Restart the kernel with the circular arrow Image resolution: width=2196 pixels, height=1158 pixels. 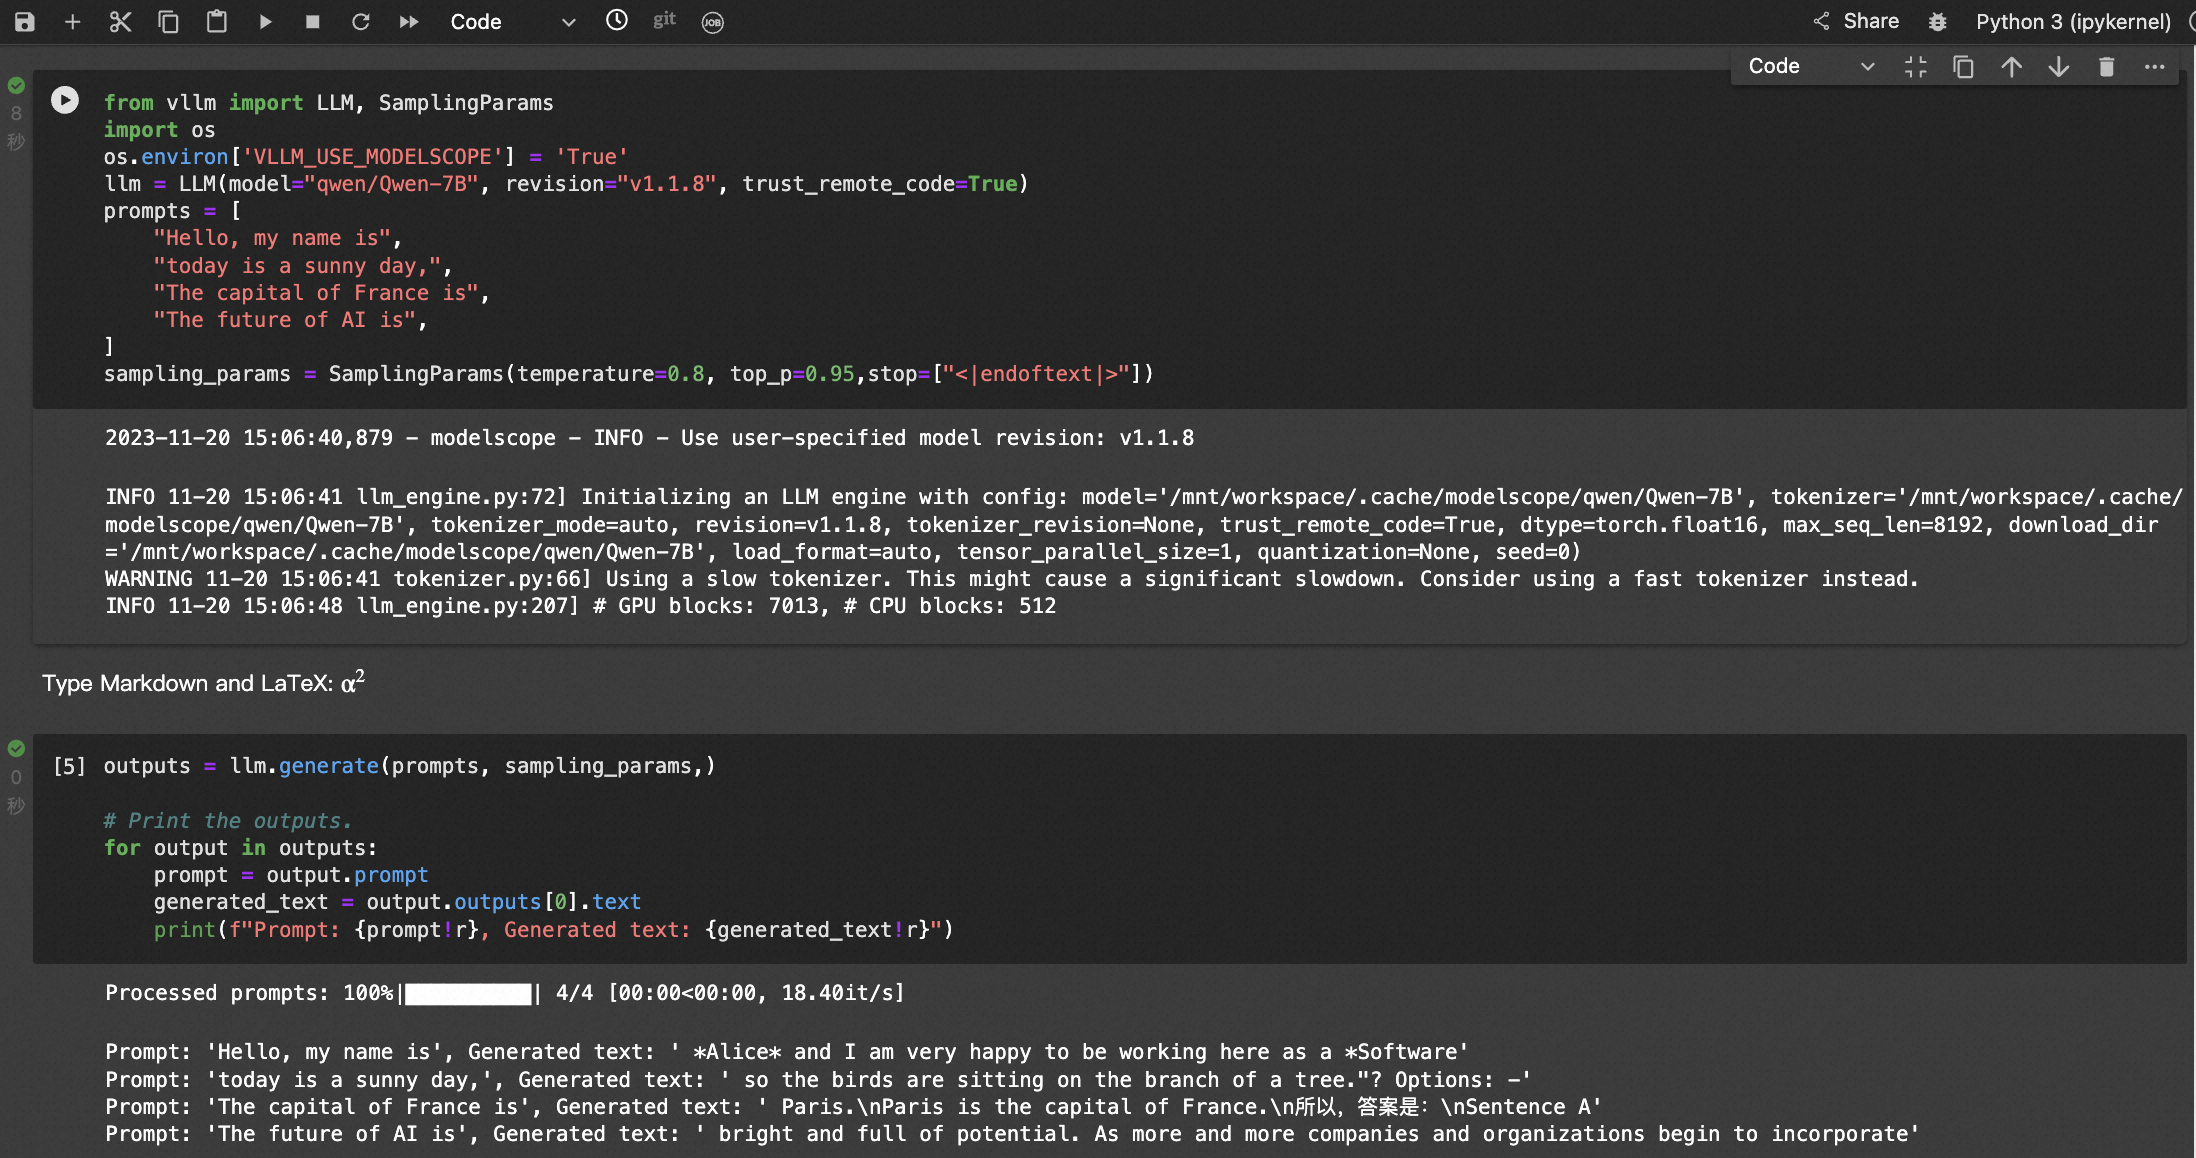click(x=361, y=21)
